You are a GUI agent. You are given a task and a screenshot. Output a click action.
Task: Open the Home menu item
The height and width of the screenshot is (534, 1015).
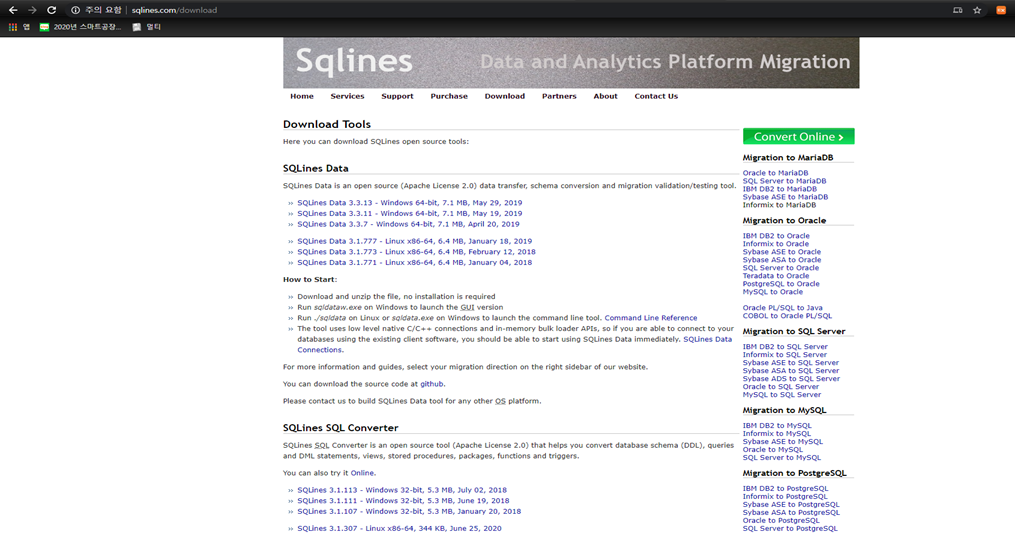302,96
